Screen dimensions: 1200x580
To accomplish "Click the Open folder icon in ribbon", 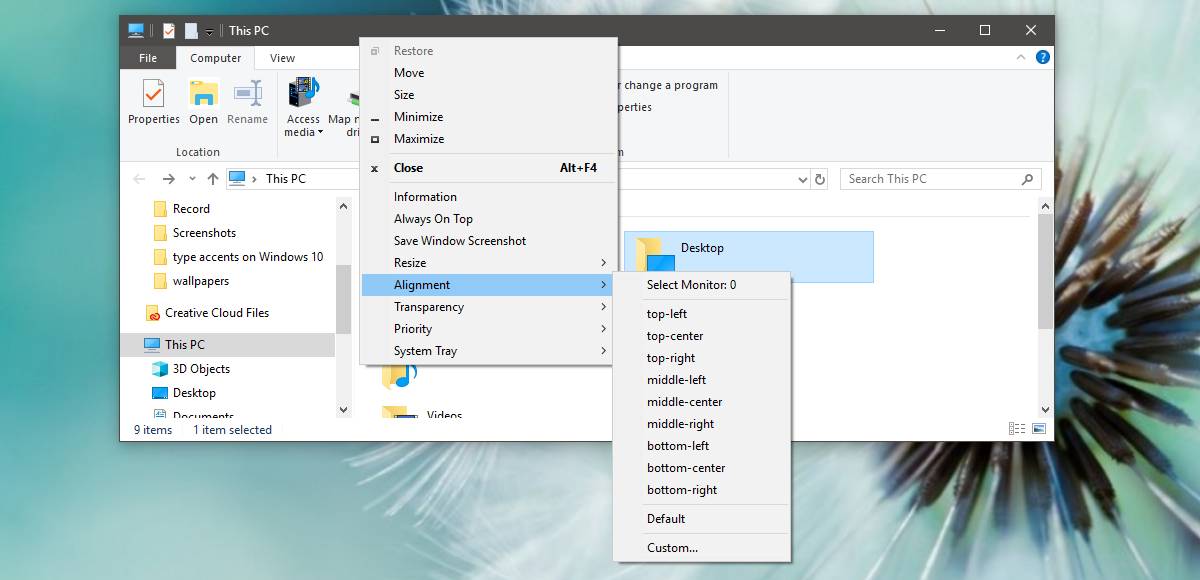I will [203, 100].
